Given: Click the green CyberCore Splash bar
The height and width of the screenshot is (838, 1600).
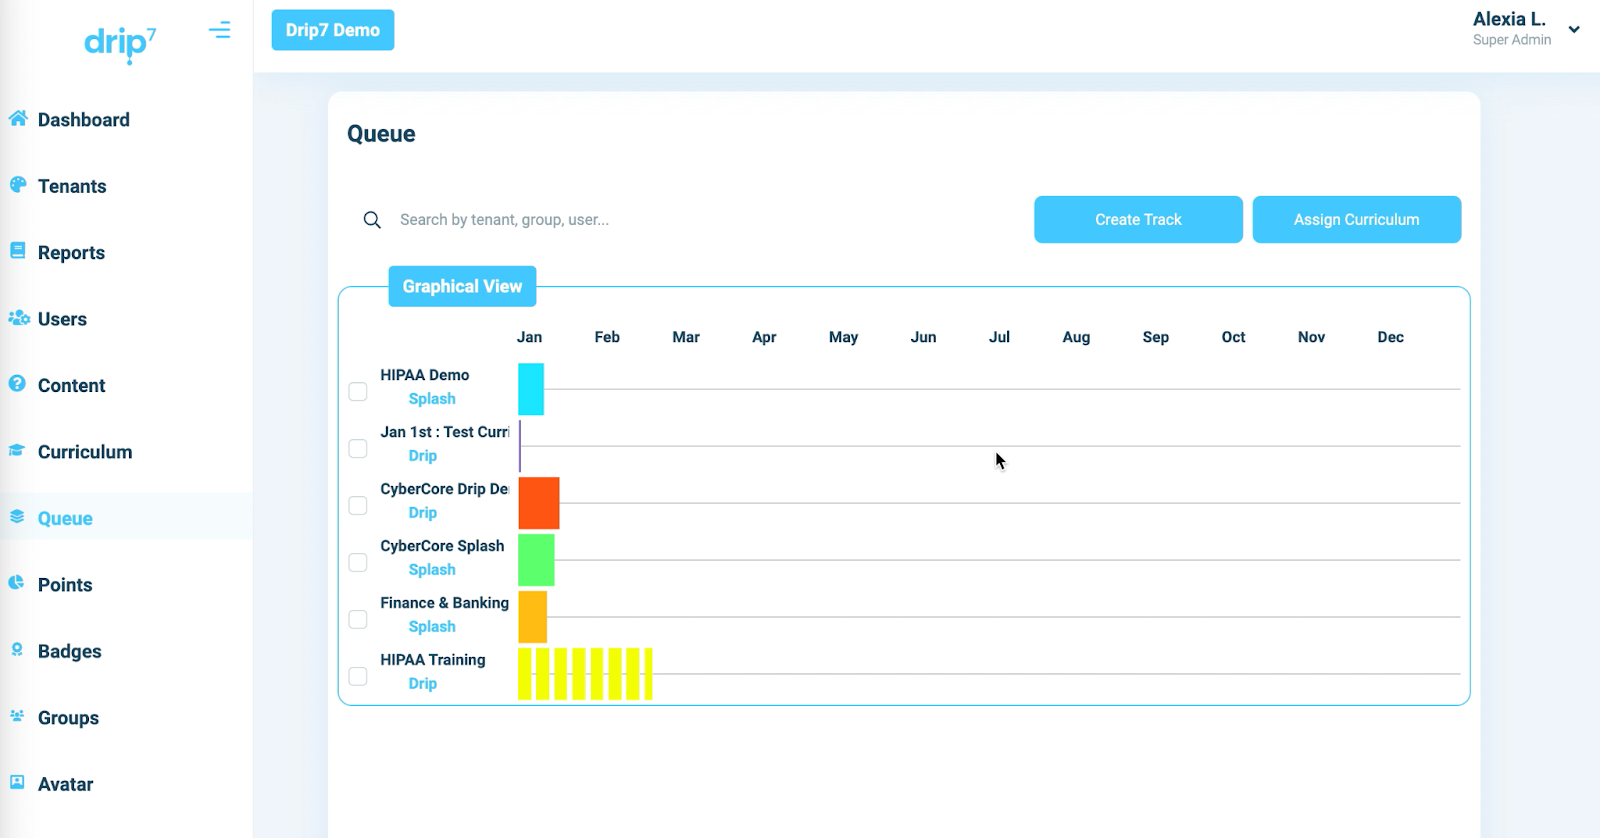Looking at the screenshot, I should pyautogui.click(x=536, y=560).
